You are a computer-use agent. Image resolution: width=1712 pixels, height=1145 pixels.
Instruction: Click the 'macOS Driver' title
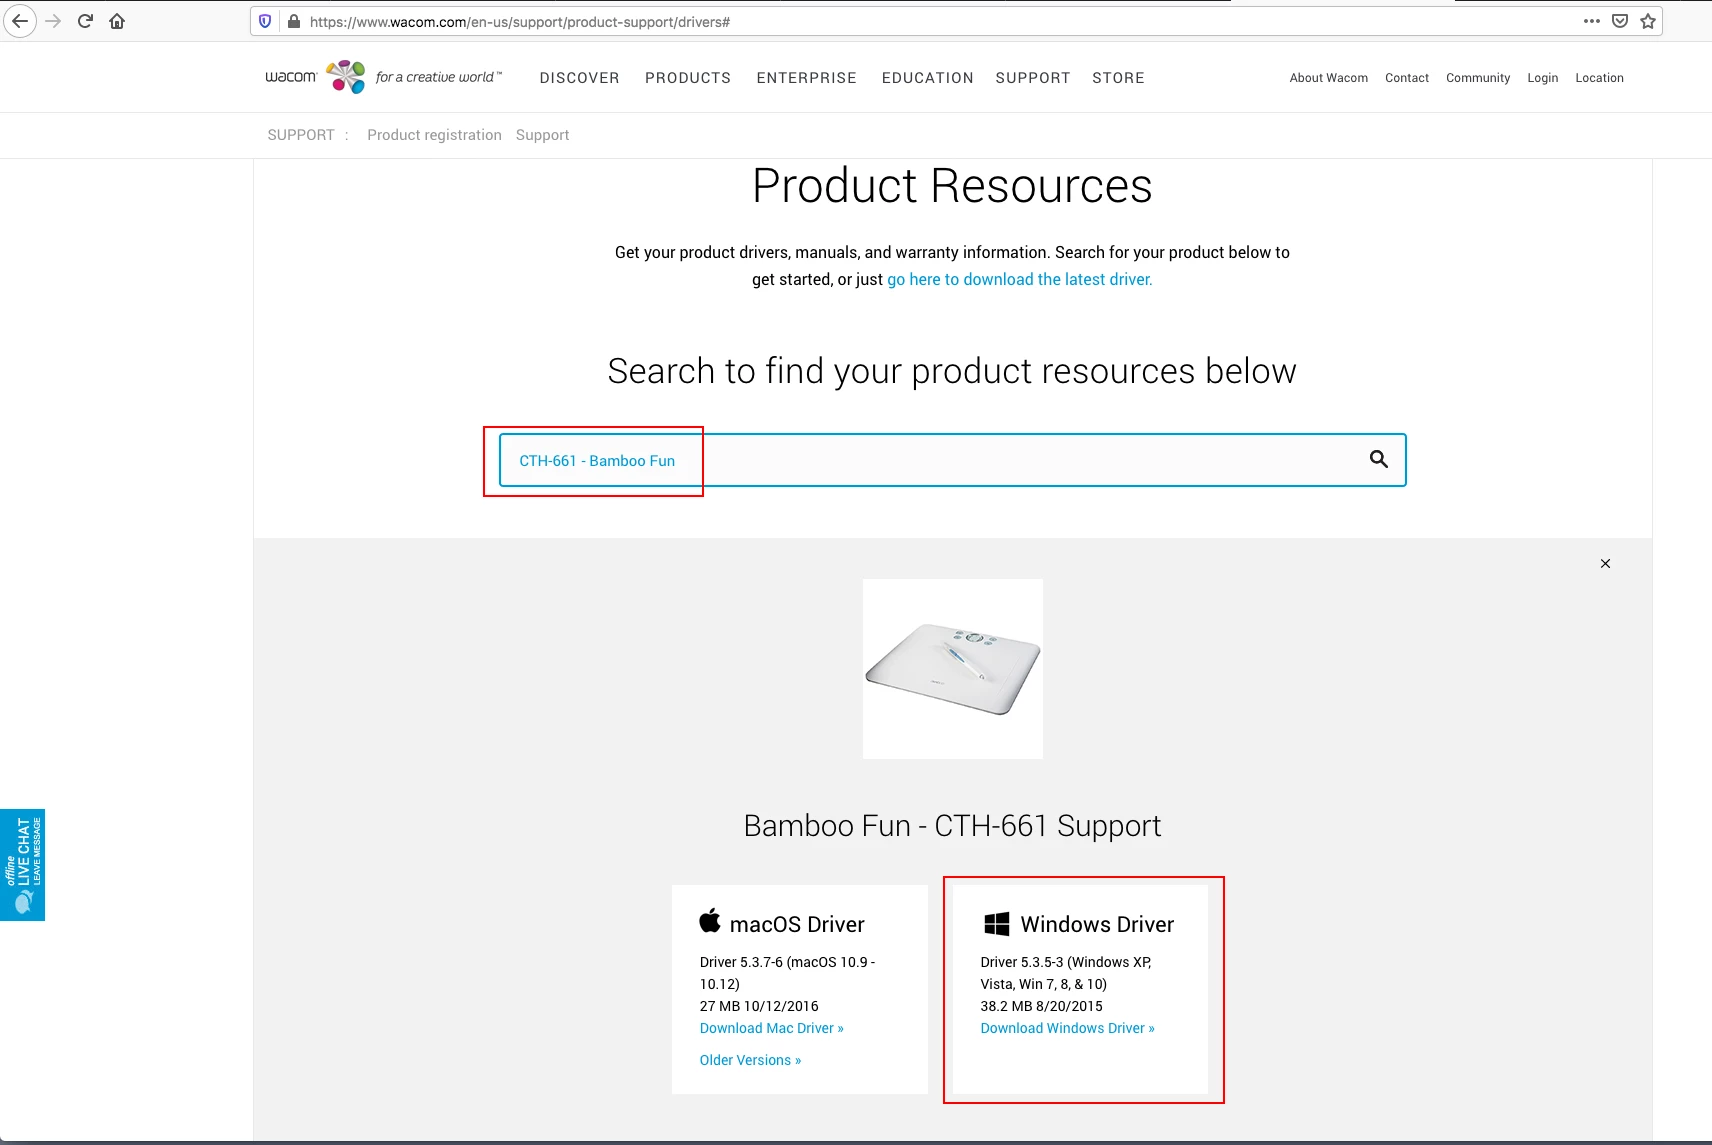pyautogui.click(x=797, y=924)
